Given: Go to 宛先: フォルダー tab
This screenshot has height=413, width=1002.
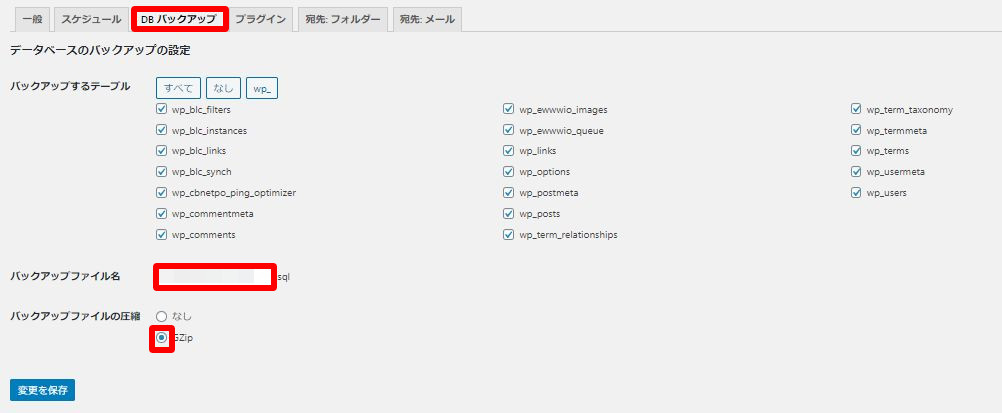Looking at the screenshot, I should tap(343, 19).
